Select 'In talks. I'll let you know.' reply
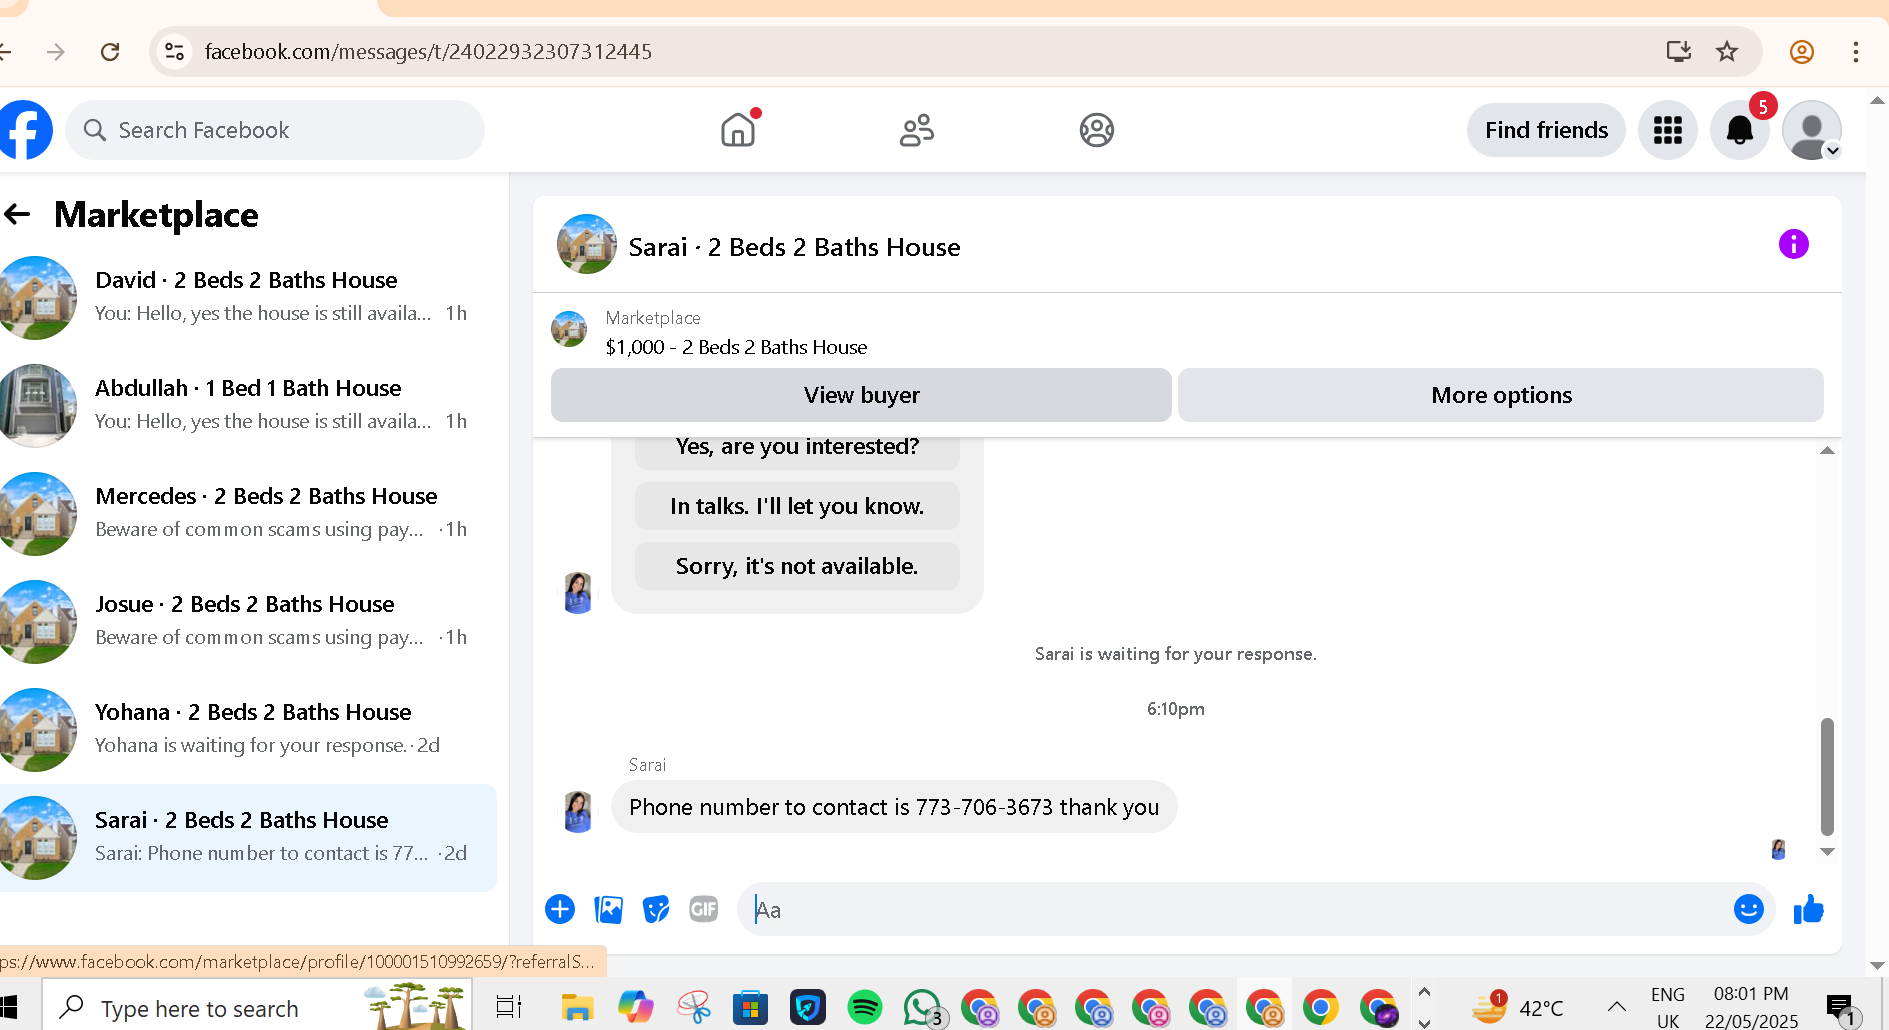Viewport: 1889px width, 1030px height. (797, 506)
